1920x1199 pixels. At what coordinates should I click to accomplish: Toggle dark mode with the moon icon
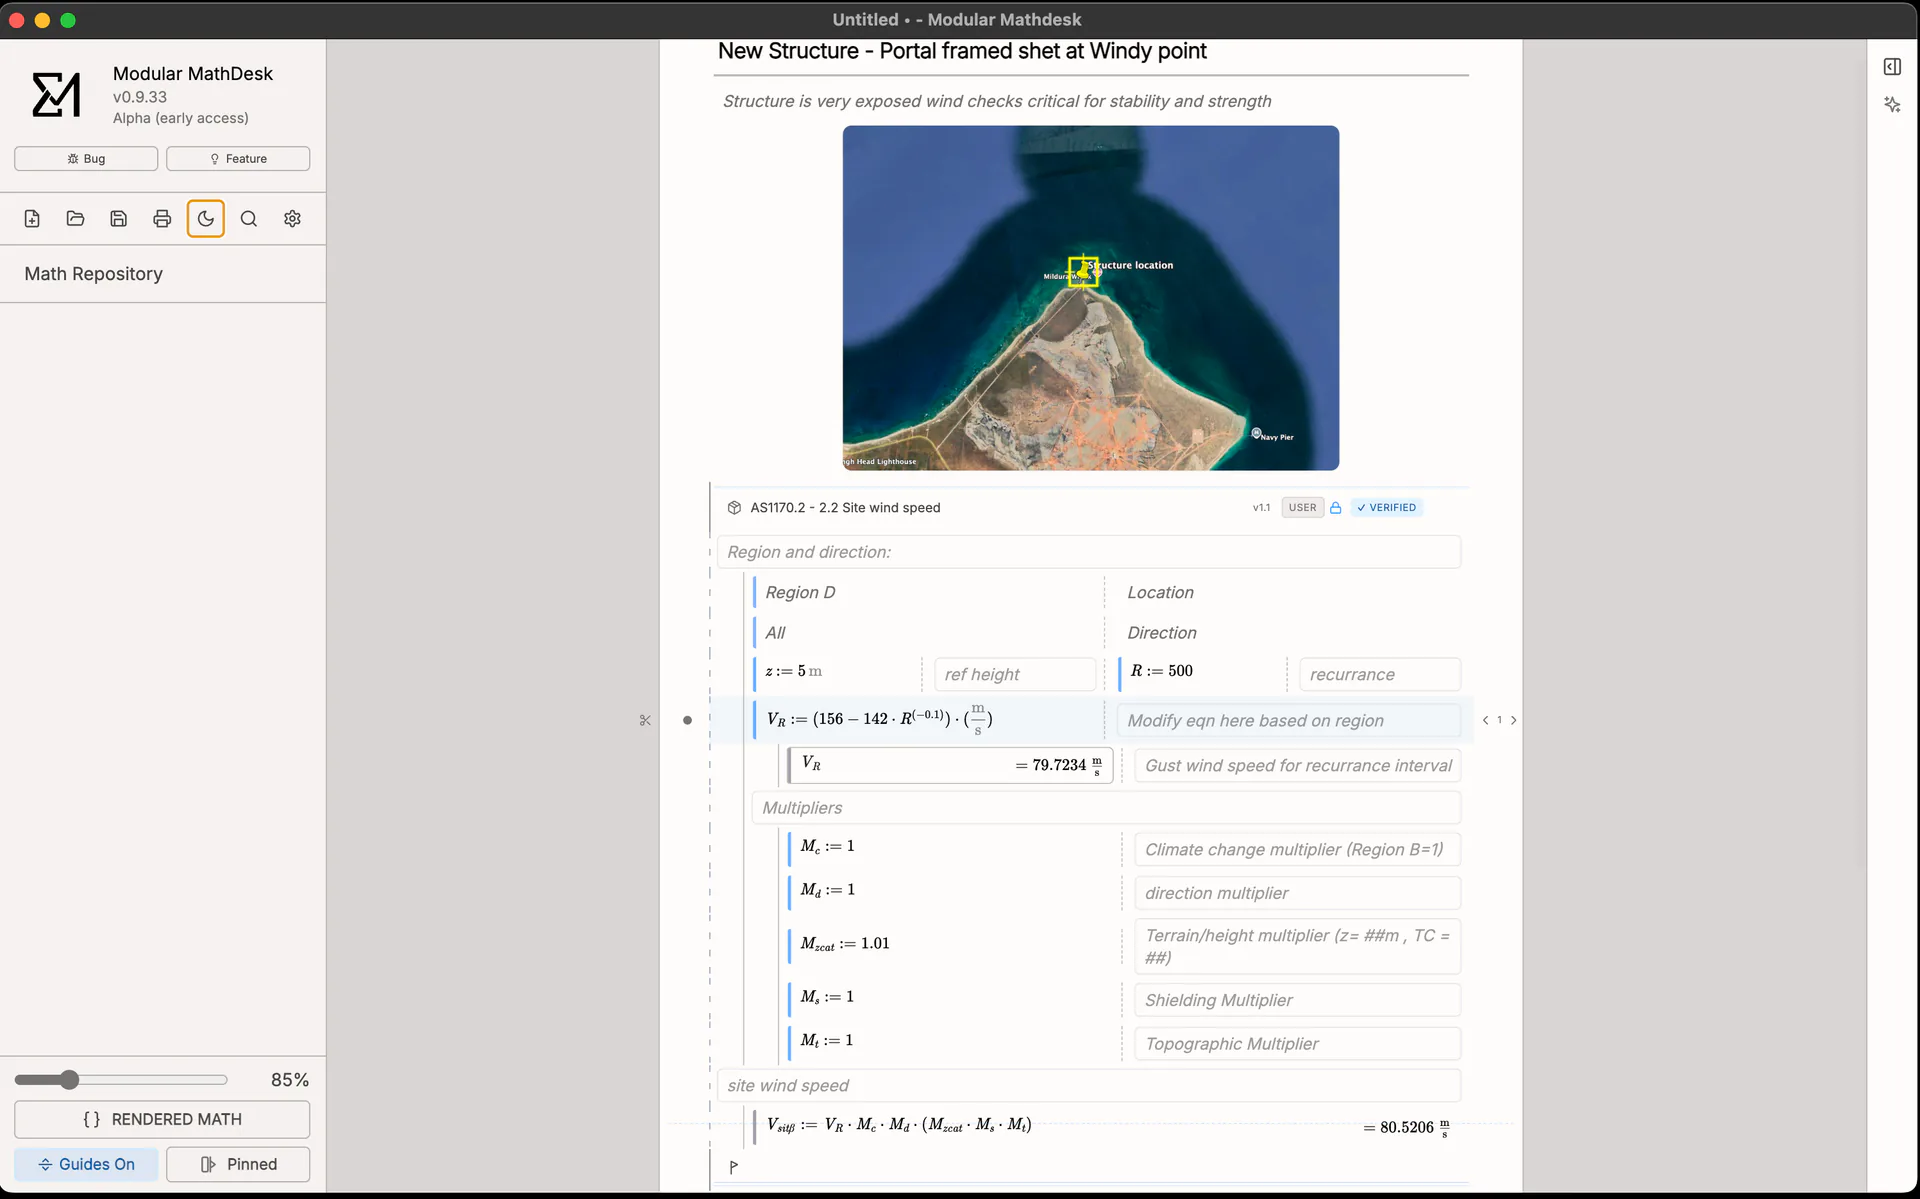pyautogui.click(x=206, y=219)
